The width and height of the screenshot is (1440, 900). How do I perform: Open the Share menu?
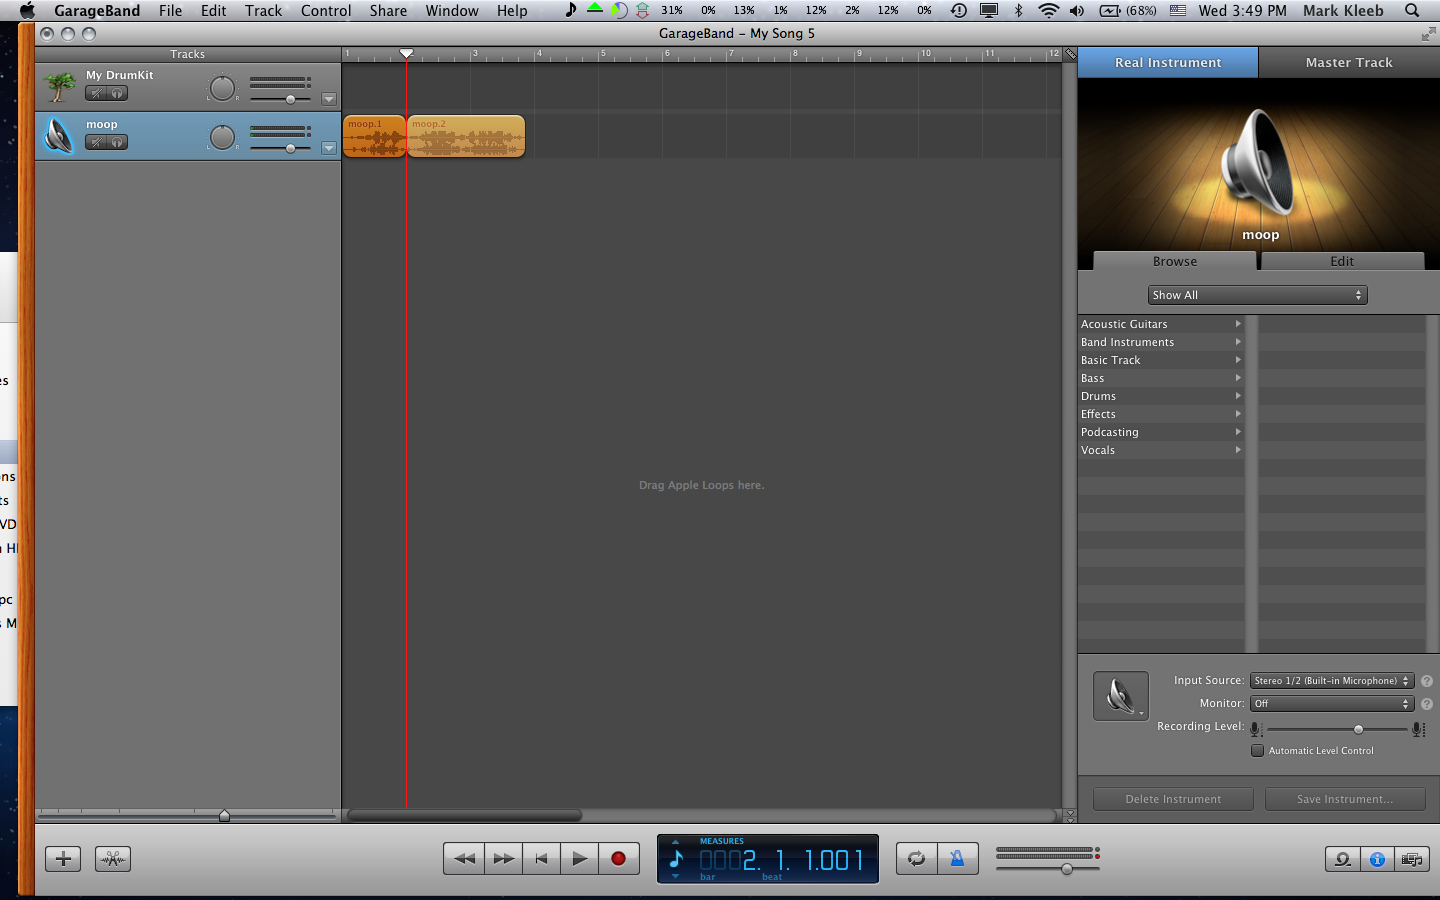click(388, 11)
